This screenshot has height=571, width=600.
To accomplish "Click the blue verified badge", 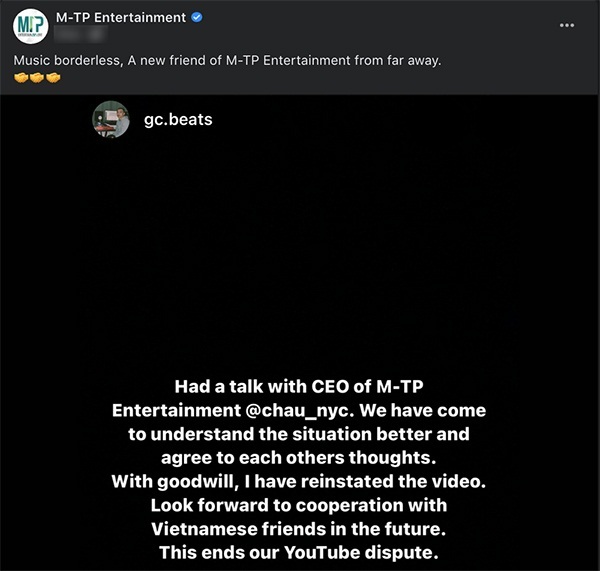I will tap(197, 18).
